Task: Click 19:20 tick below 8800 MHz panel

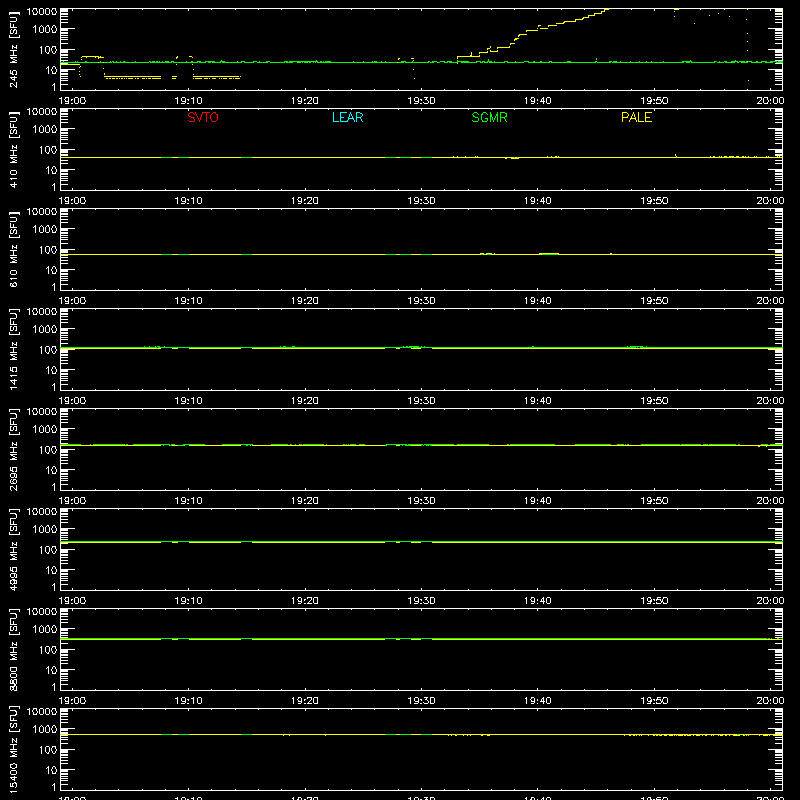Action: click(x=305, y=701)
